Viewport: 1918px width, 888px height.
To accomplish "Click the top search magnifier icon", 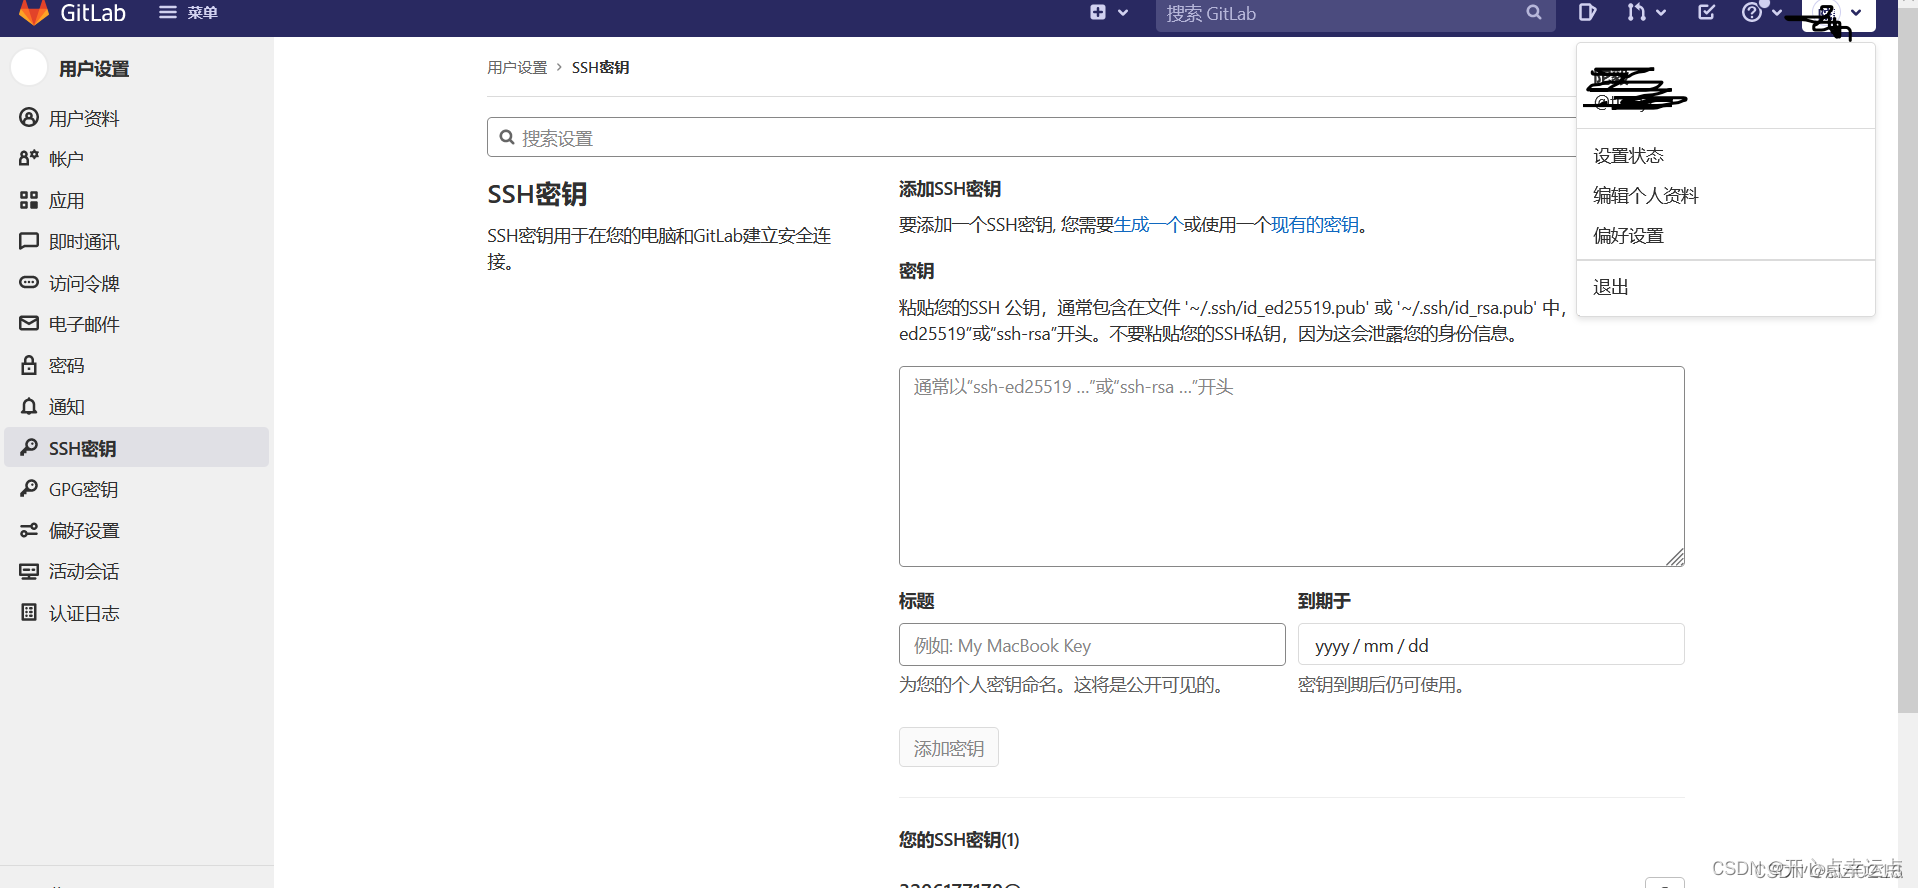I will coord(1534,13).
